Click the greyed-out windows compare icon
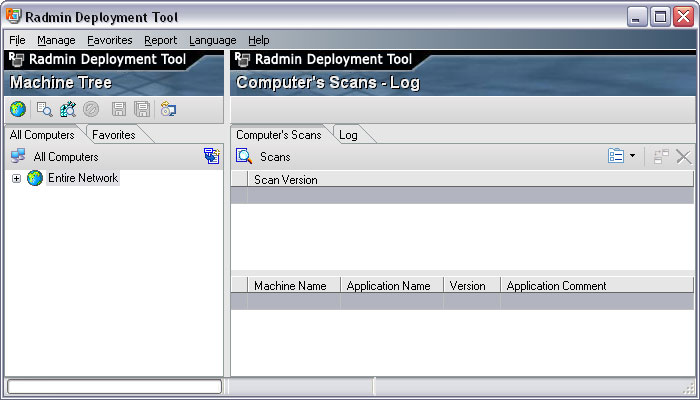Image resolution: width=700 pixels, height=400 pixels. pyautogui.click(x=661, y=156)
